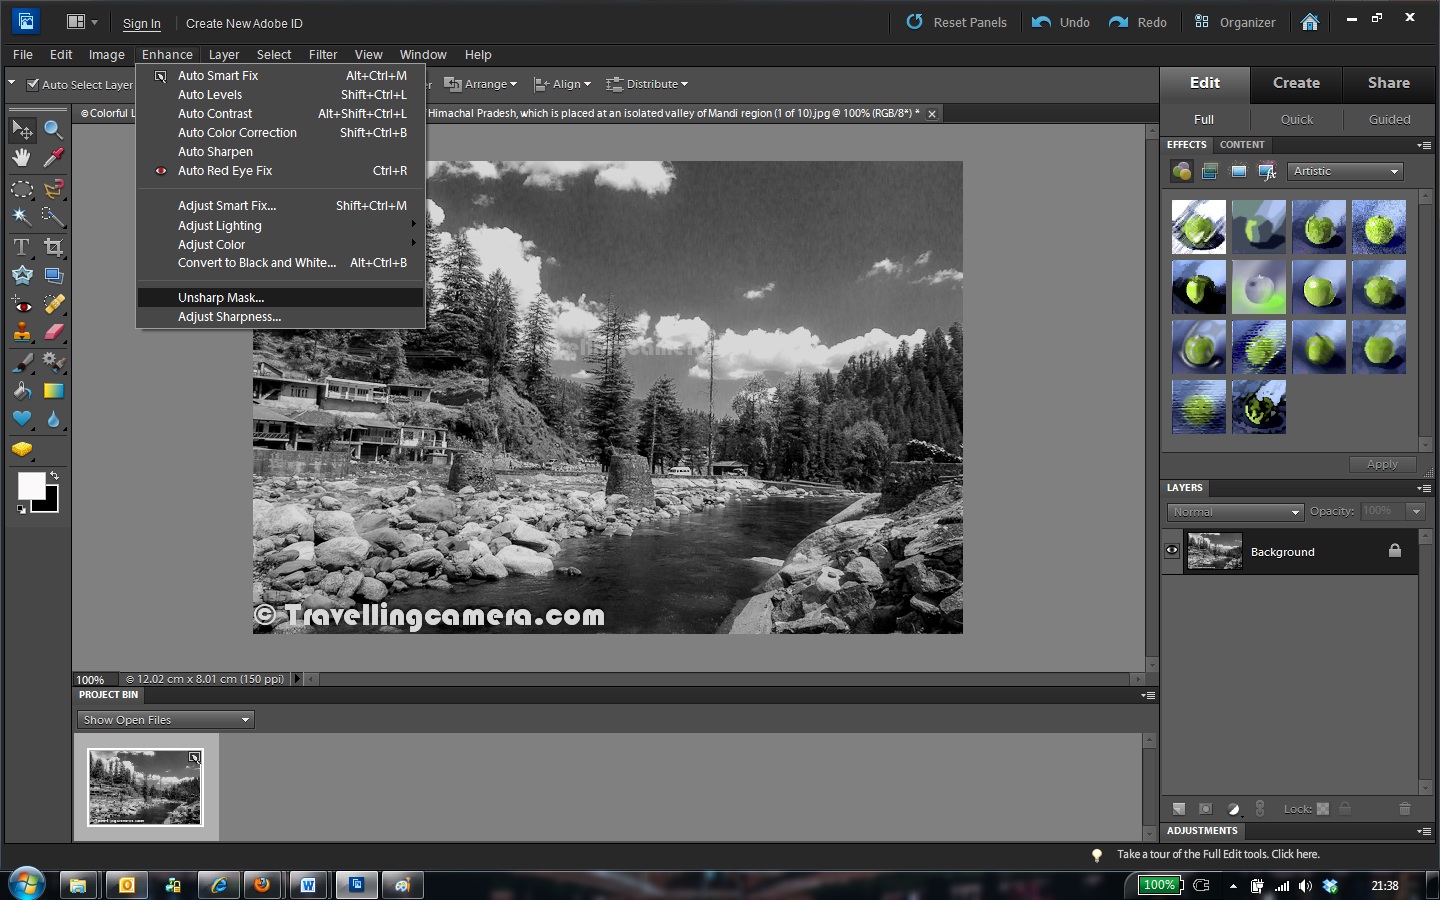This screenshot has height=900, width=1440.
Task: Open the Artistic effects category dropdown
Action: point(1344,171)
